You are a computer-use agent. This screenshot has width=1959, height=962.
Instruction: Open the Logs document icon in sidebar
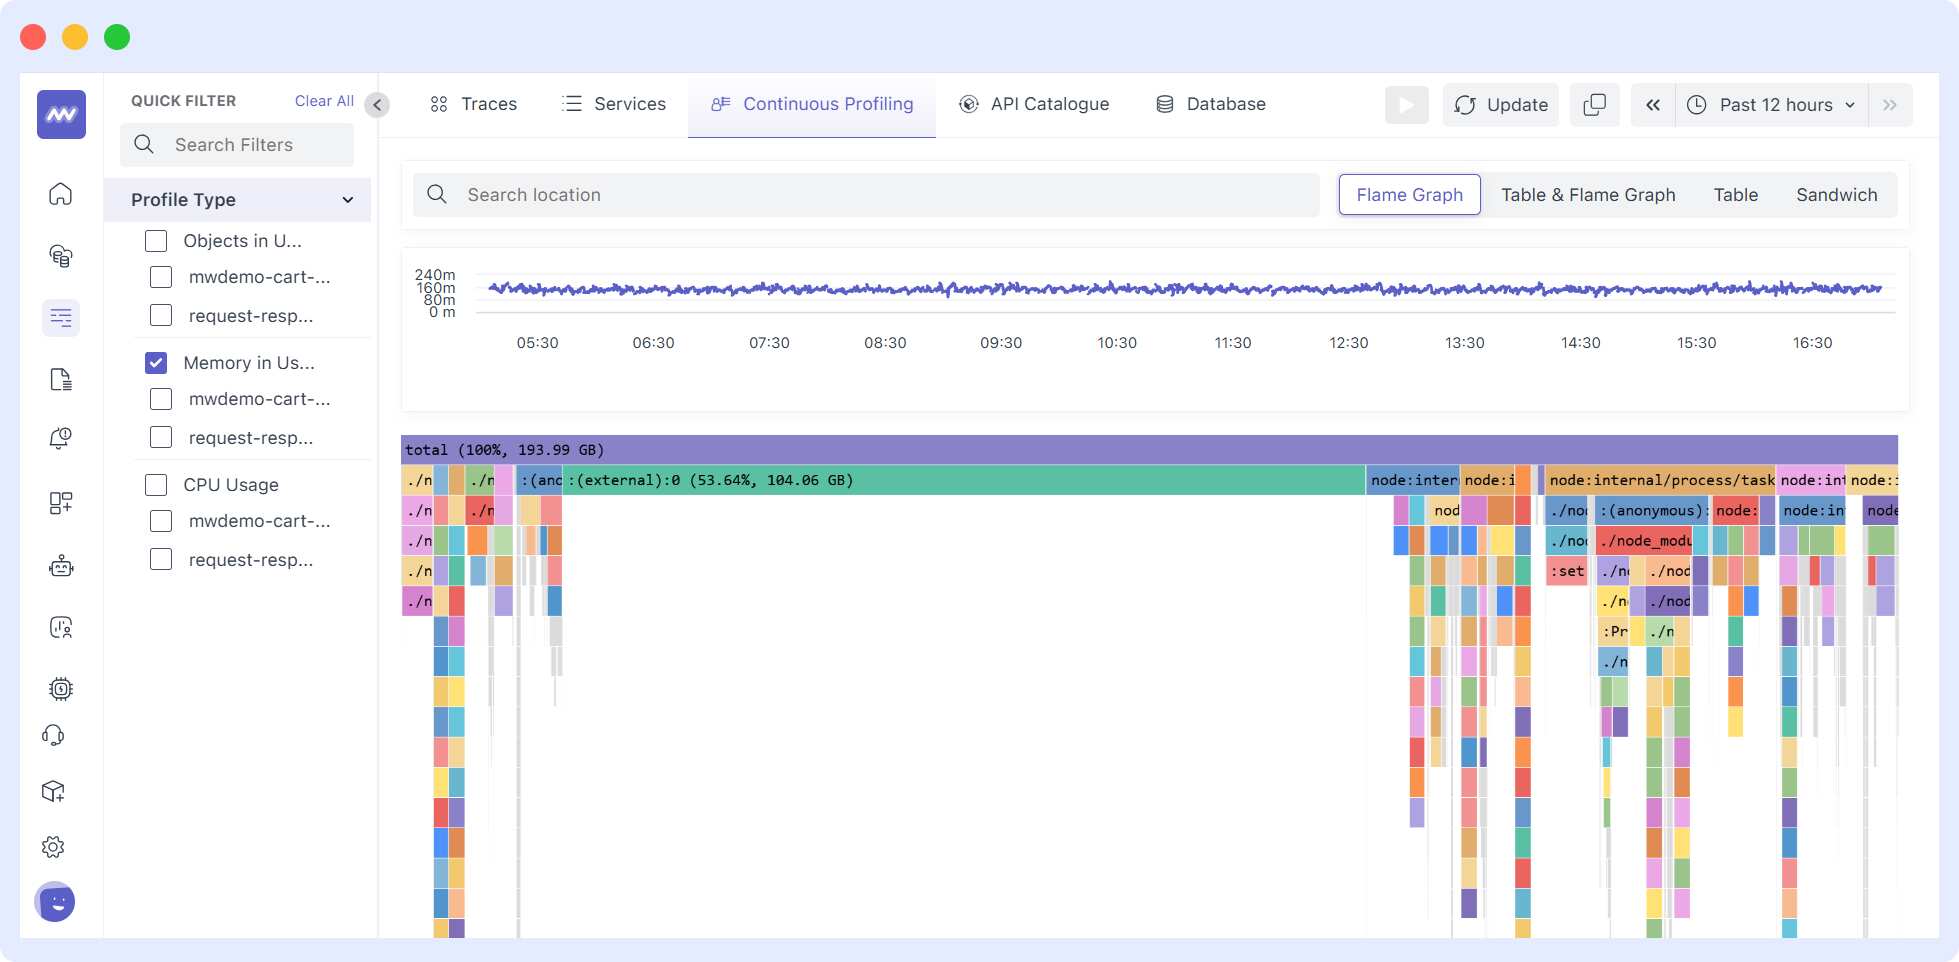(60, 379)
